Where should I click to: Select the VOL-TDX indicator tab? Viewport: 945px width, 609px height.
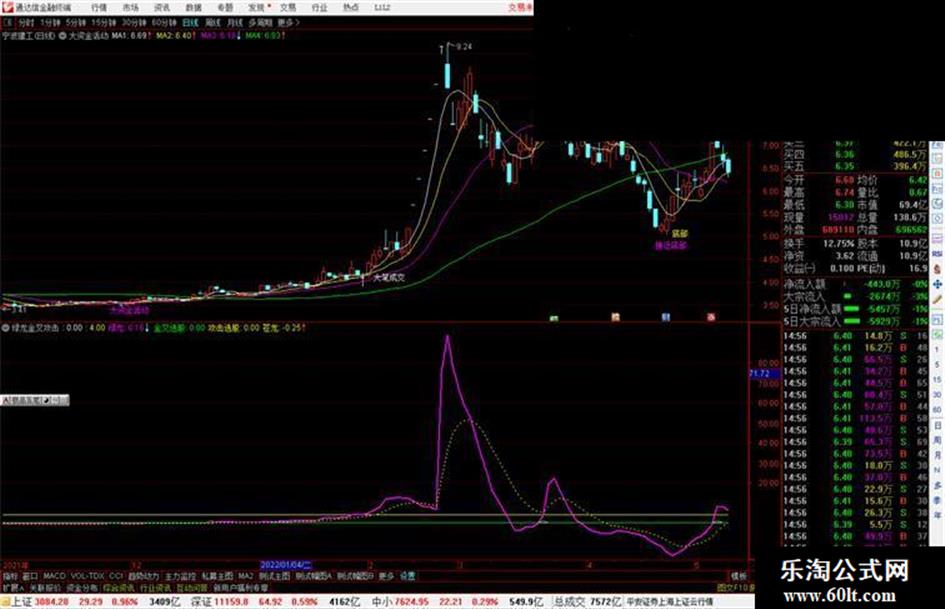click(87, 576)
